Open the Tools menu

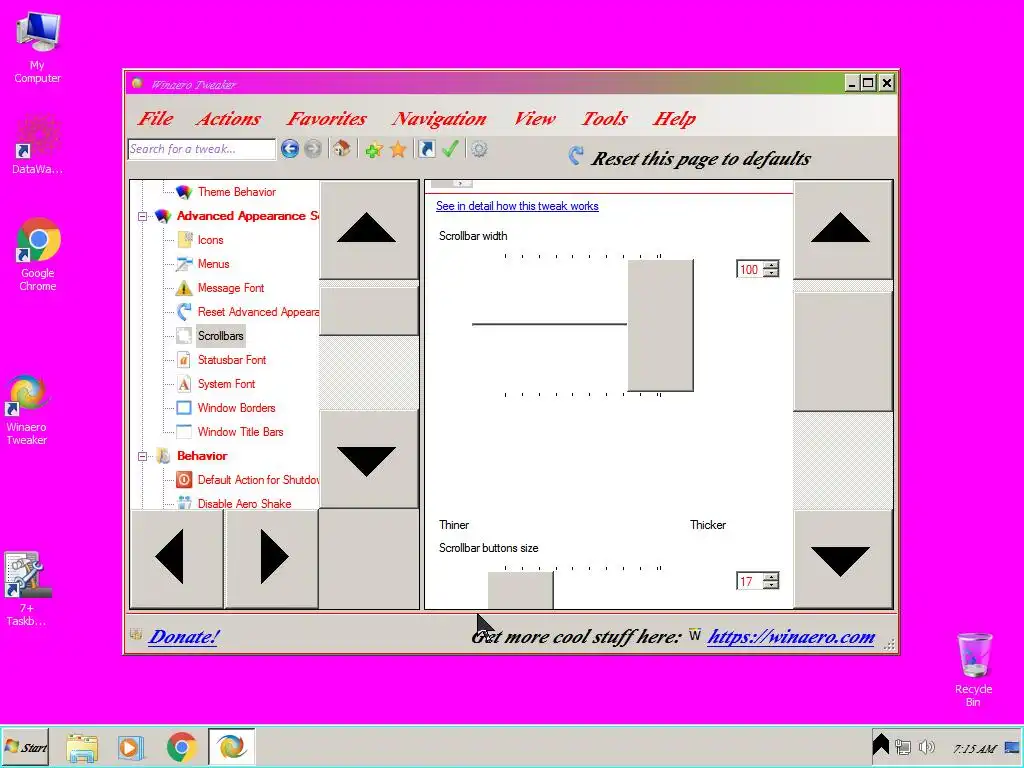tap(605, 118)
